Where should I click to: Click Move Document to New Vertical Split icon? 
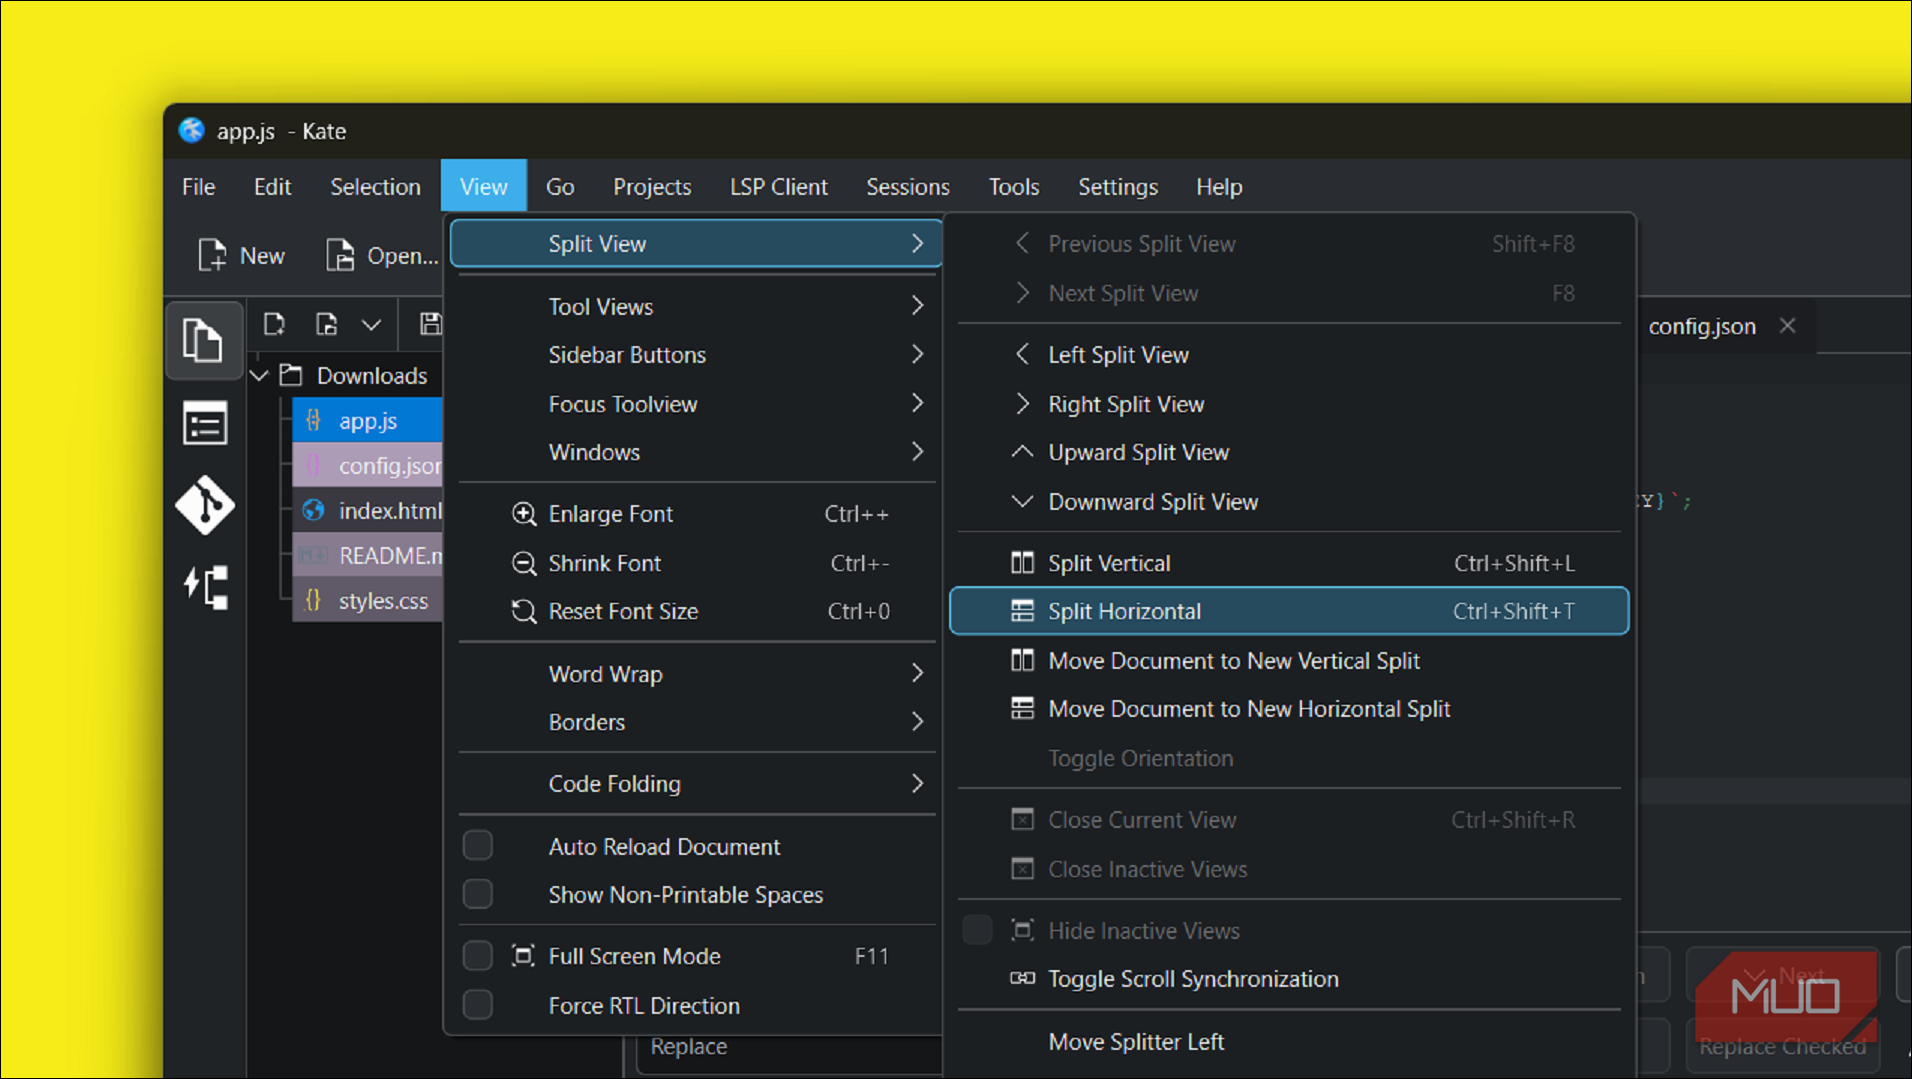(1022, 660)
